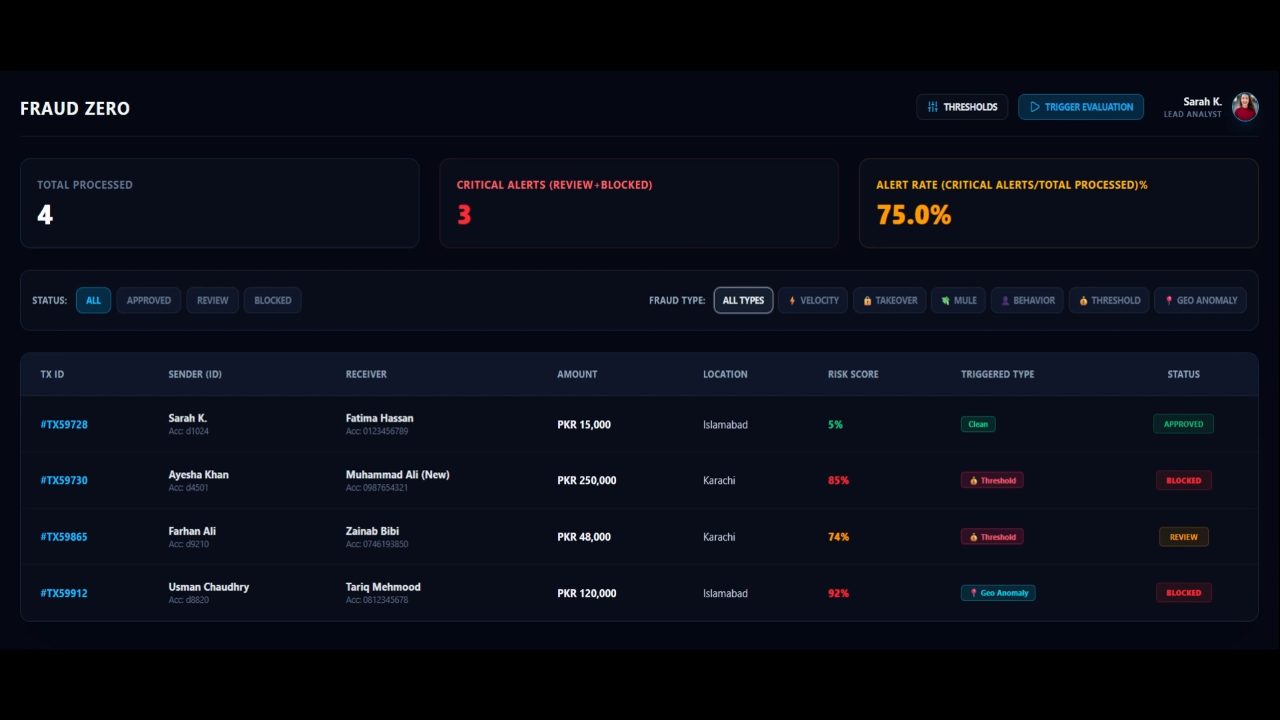Filter transactions by Blocked status

(x=273, y=300)
